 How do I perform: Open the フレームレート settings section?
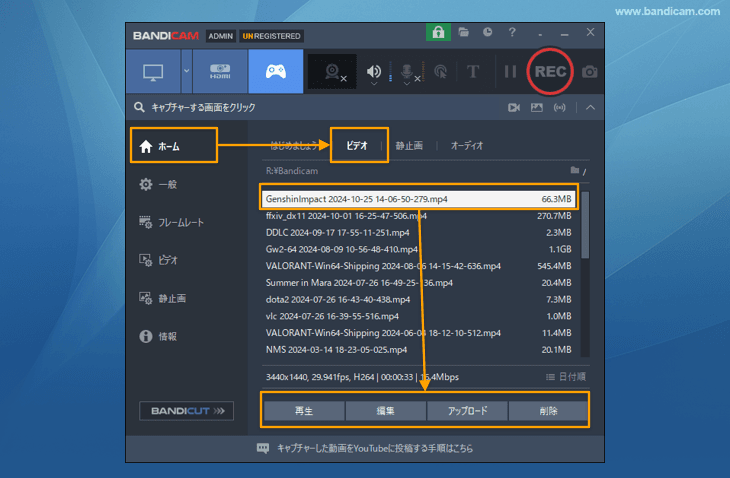[x=171, y=222]
